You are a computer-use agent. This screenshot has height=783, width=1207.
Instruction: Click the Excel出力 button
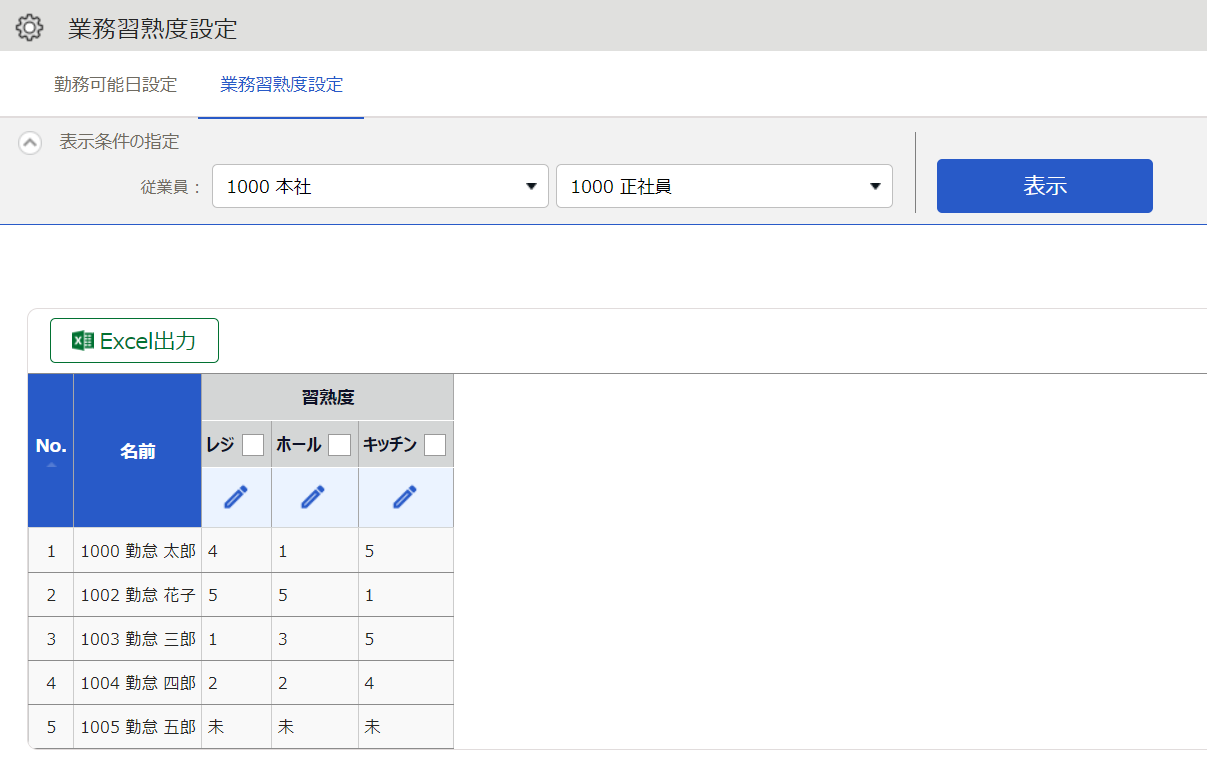coord(135,341)
